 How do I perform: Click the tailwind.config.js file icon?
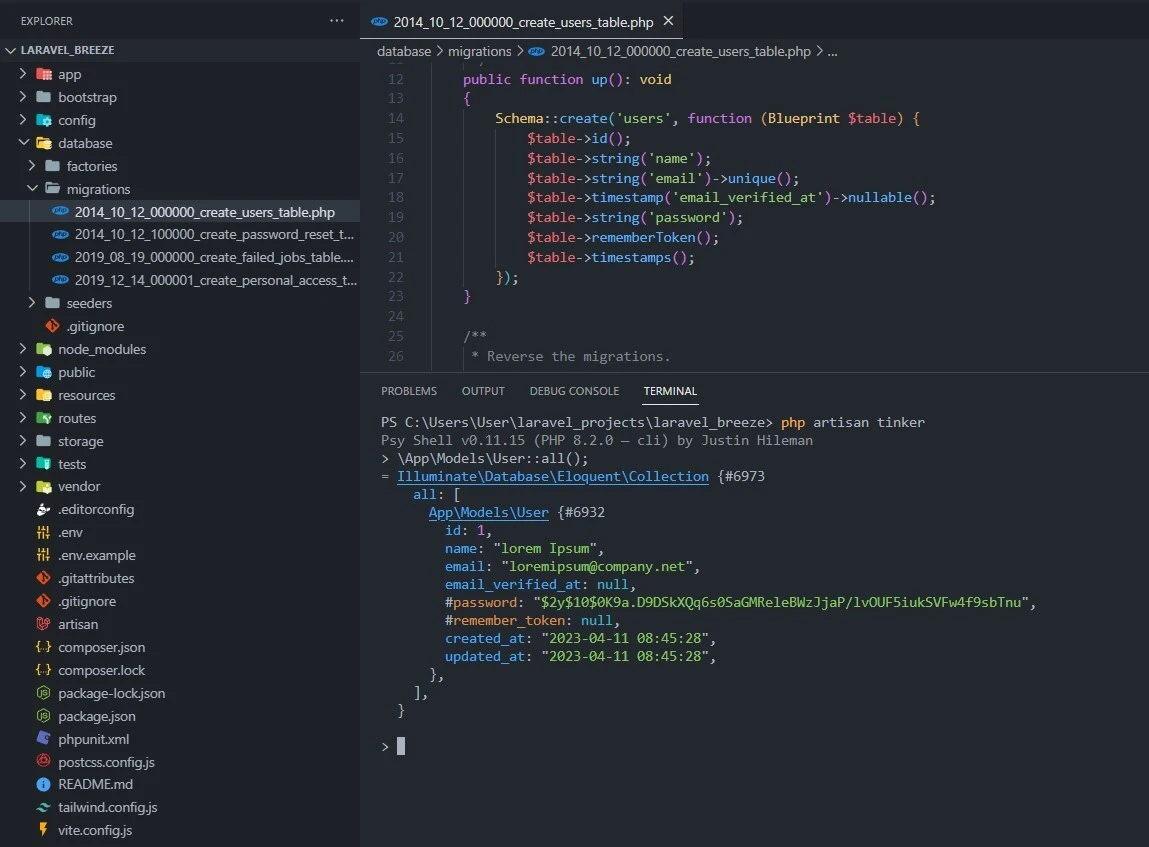pyautogui.click(x=43, y=808)
